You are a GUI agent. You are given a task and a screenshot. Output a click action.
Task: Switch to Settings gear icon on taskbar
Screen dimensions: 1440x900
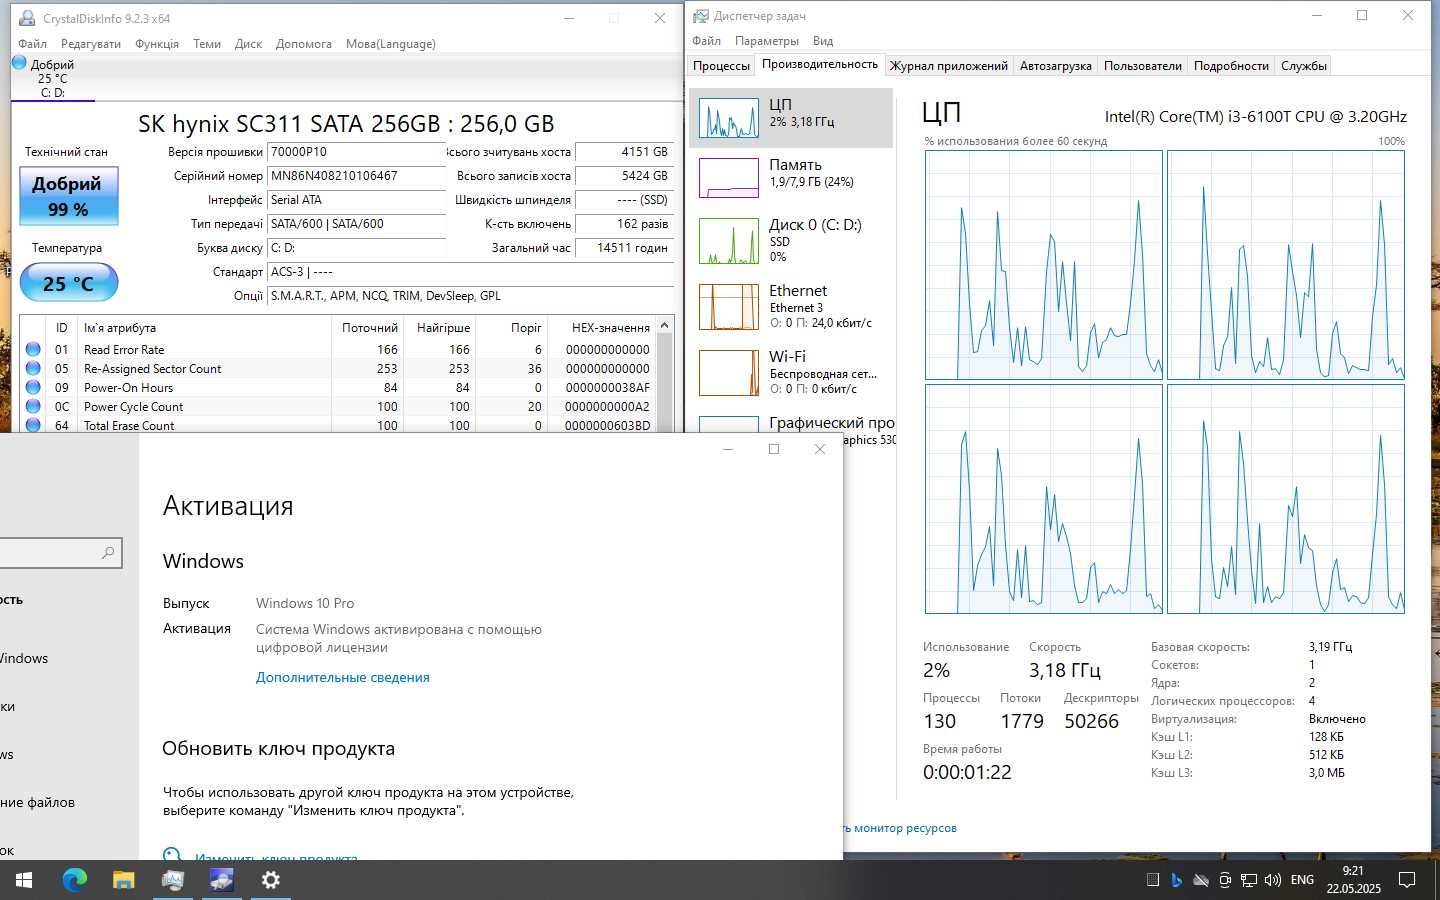coord(270,880)
